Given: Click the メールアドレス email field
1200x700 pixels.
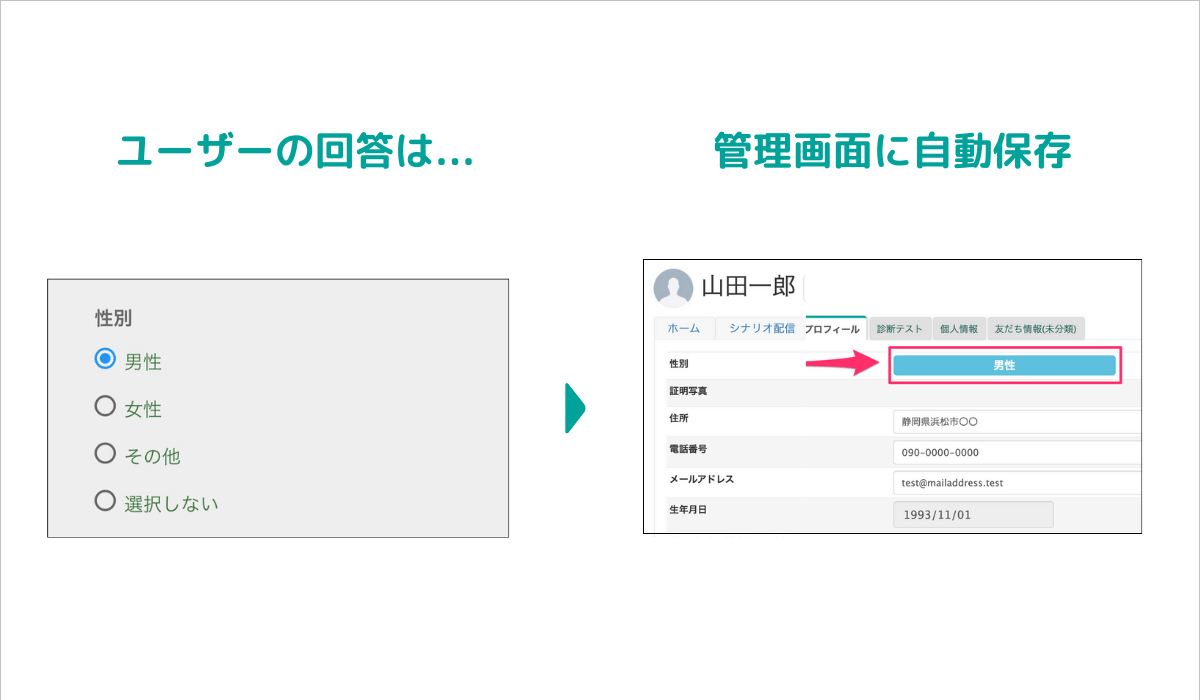Looking at the screenshot, I should click(1016, 483).
